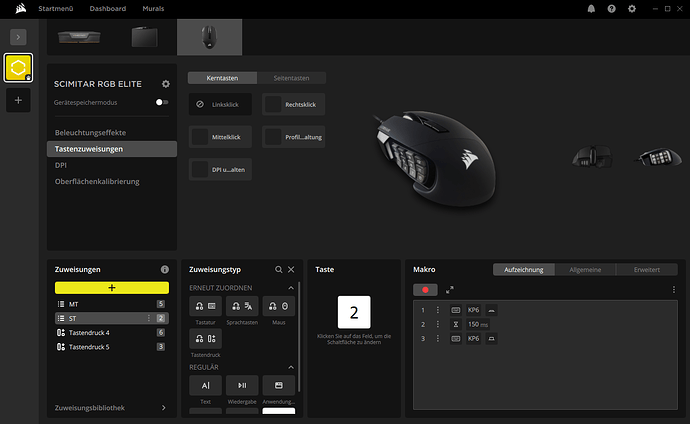Add new assignment with yellow plus button

(112, 288)
